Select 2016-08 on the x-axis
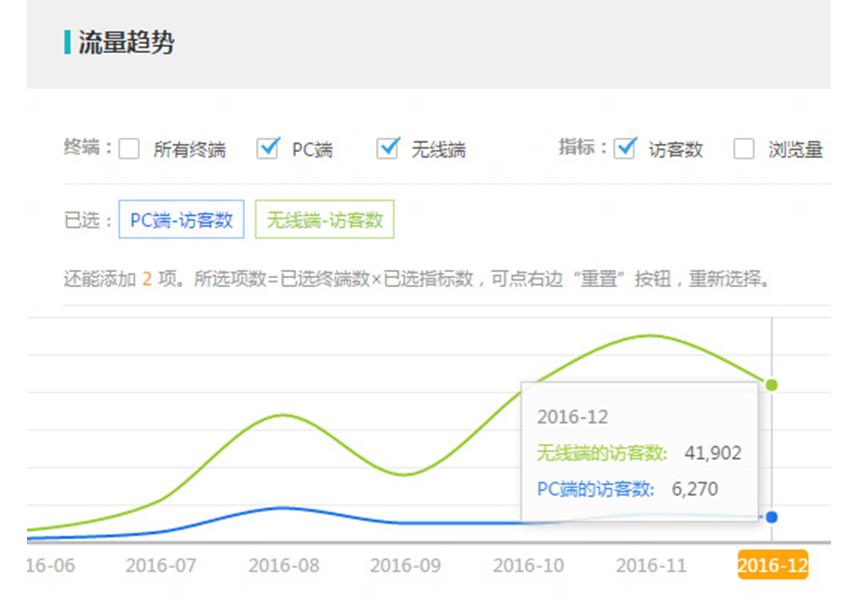Screen dimensions: 841x604 point(284,565)
